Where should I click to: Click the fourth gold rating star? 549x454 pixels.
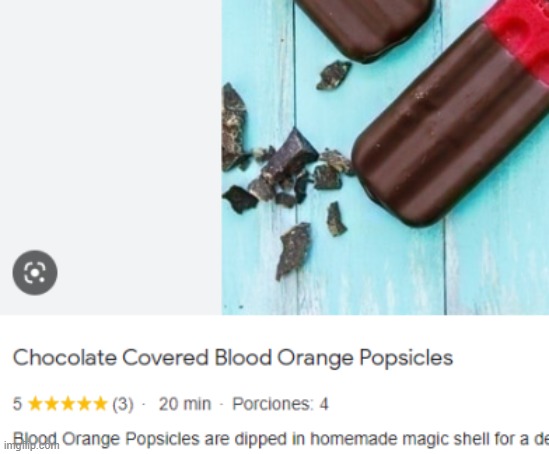(83, 404)
